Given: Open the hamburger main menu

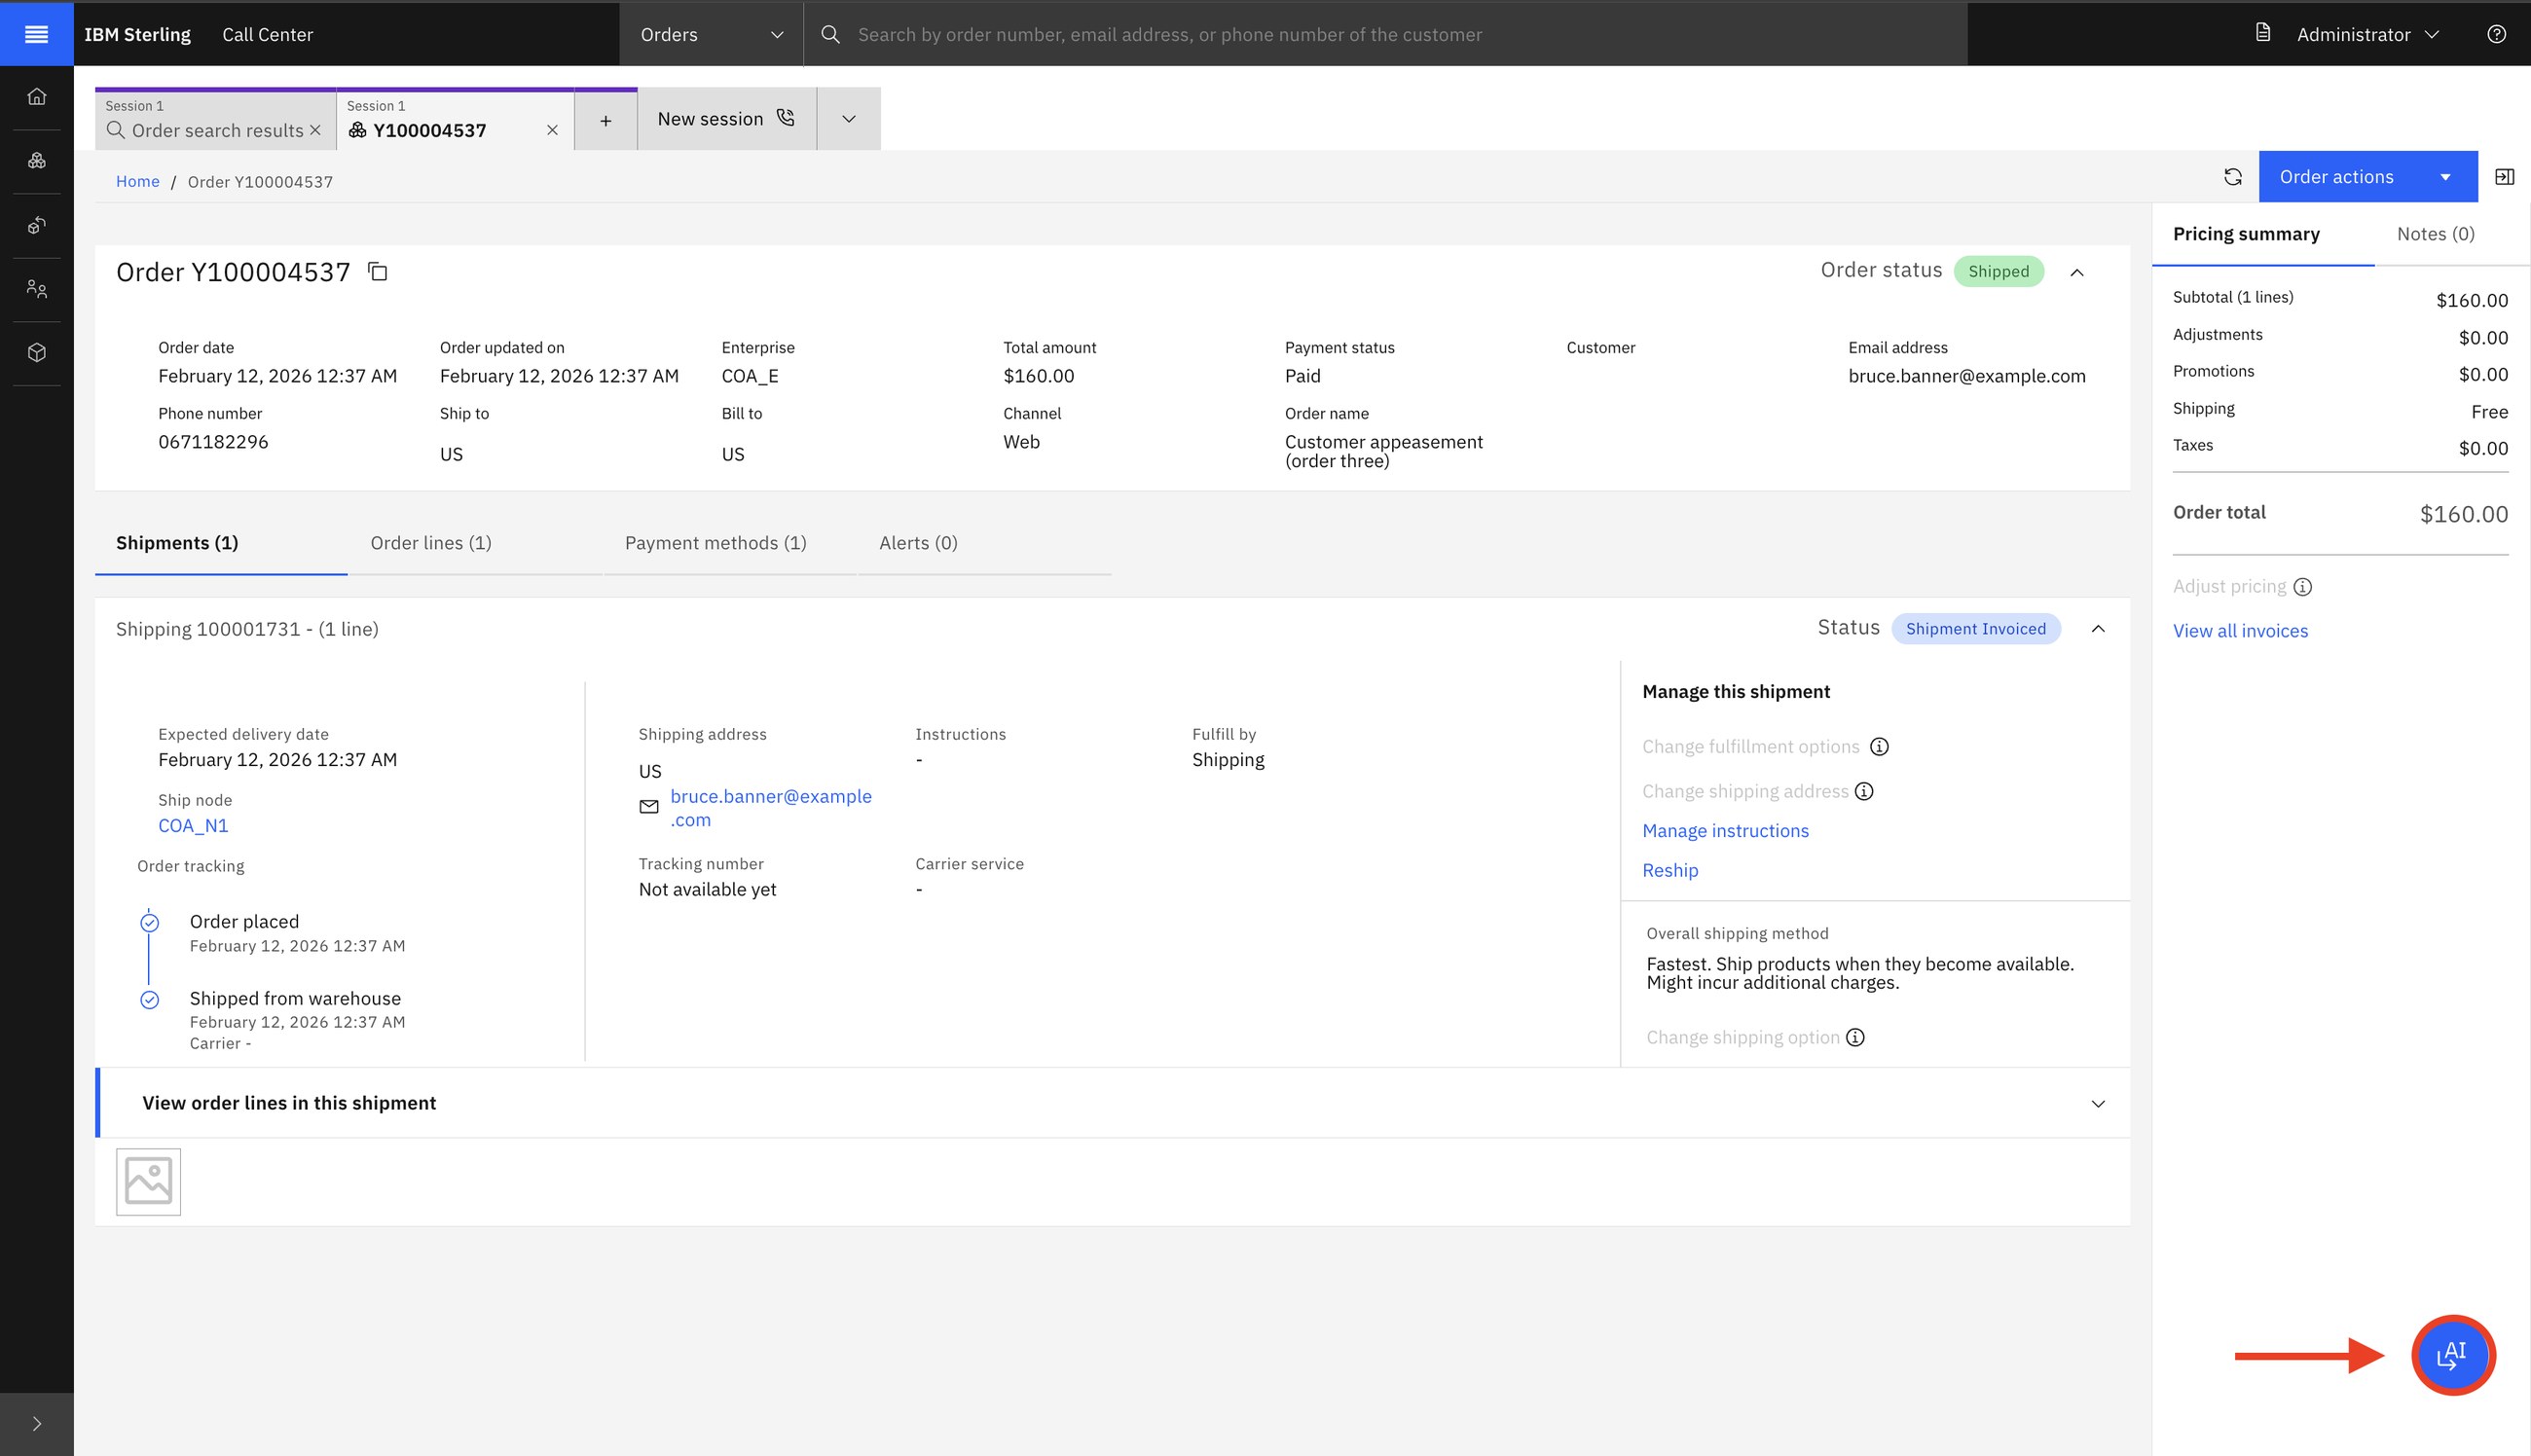Looking at the screenshot, I should point(36,34).
